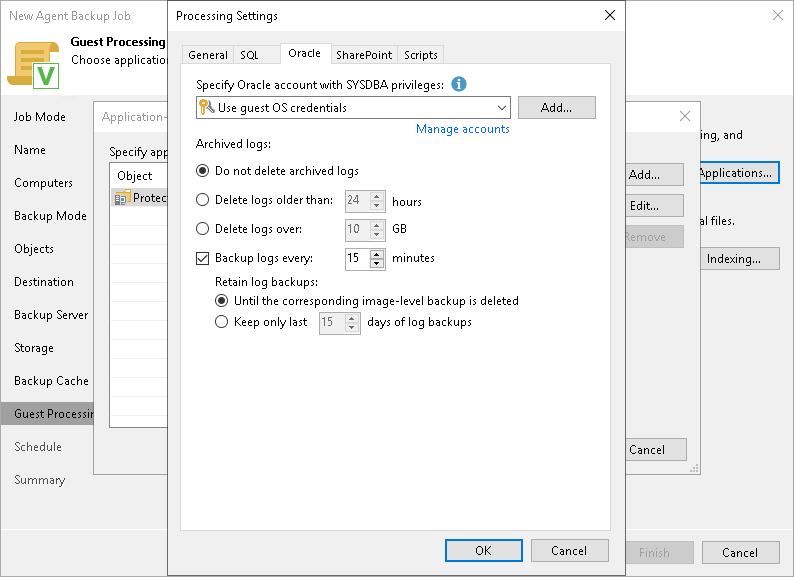794x577 pixels.
Task: Click the Applications button in wizard
Action: [x=739, y=173]
